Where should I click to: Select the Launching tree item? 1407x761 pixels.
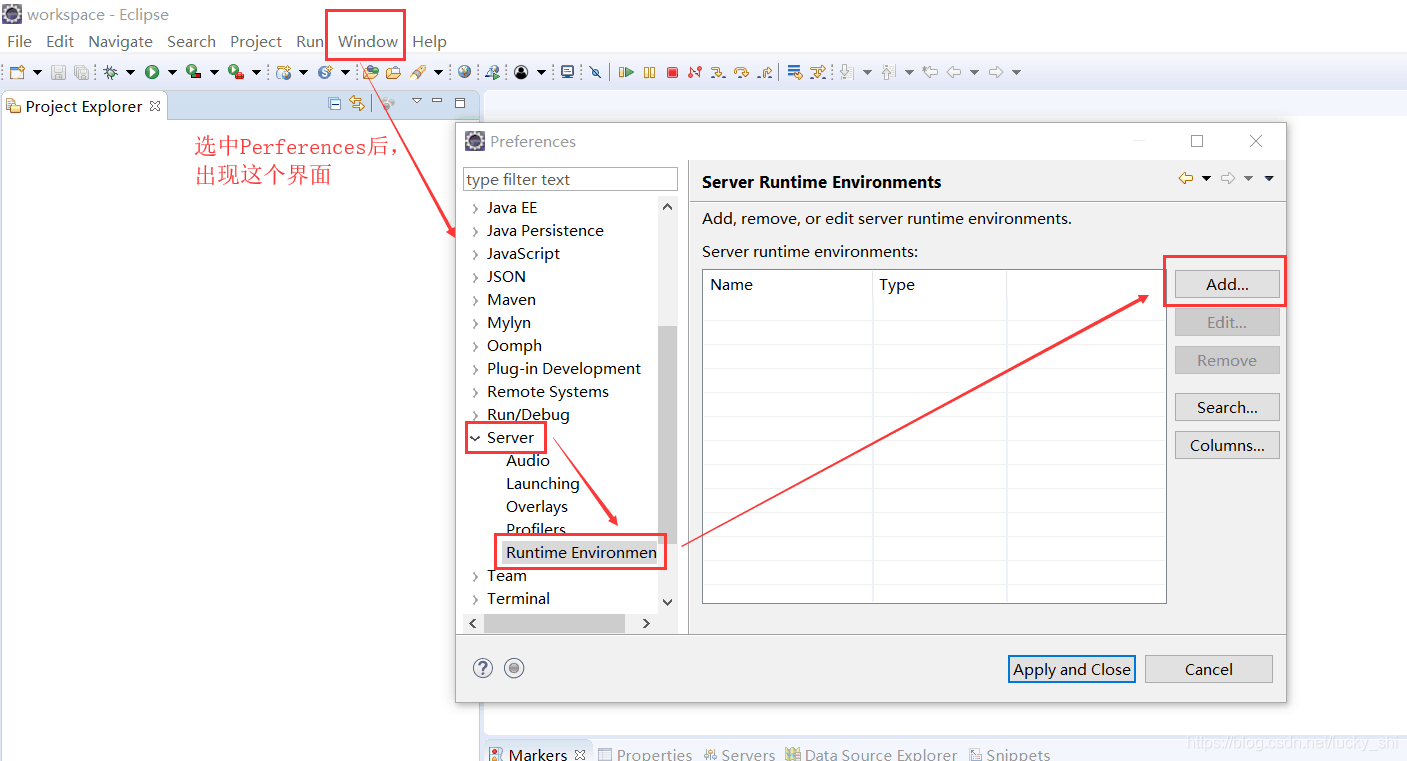[x=542, y=483]
